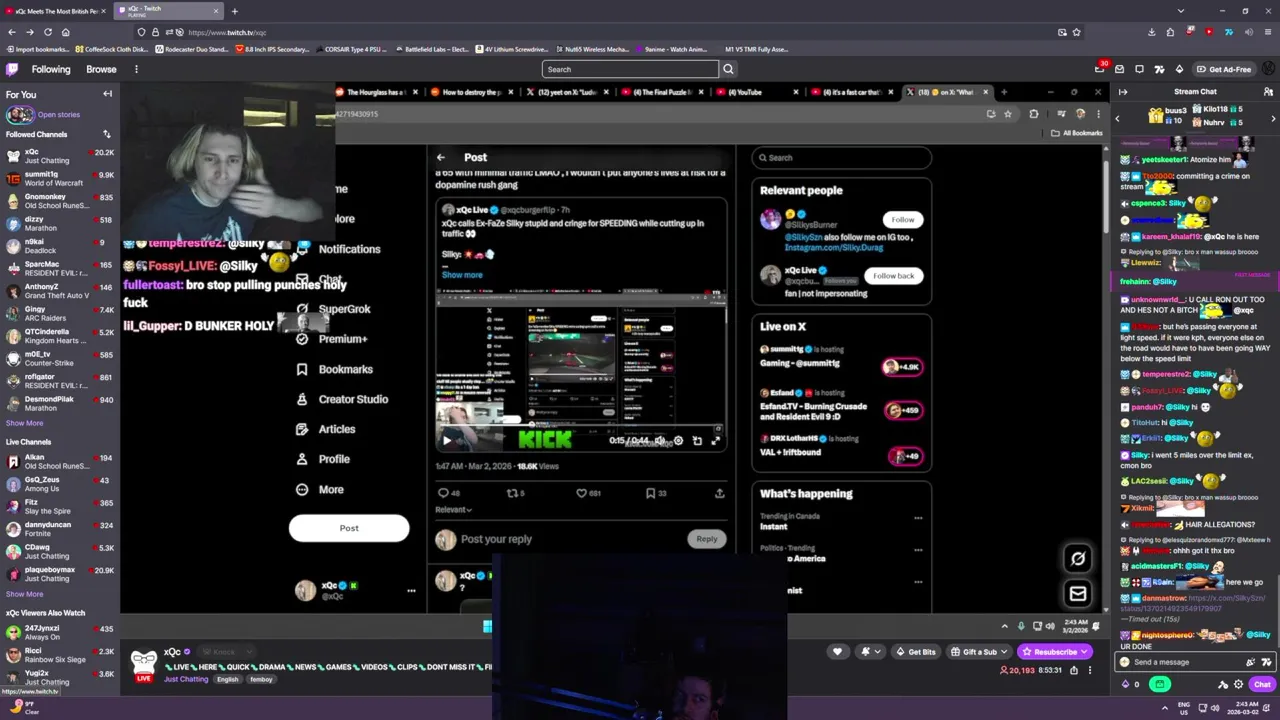Viewport: 1280px width, 720px height.
Task: Focus the Twitch search field
Action: click(630, 69)
